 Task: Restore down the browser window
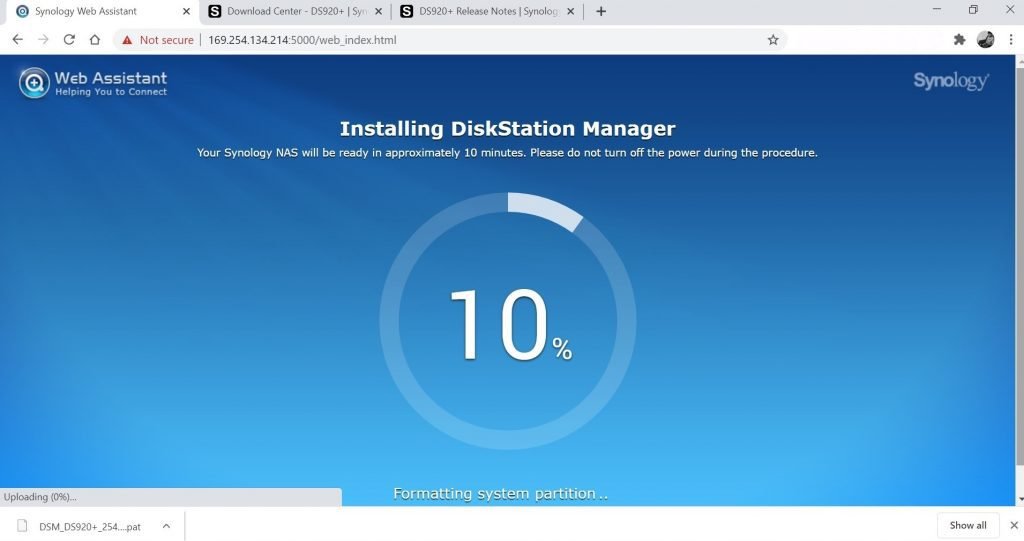pyautogui.click(x=973, y=10)
